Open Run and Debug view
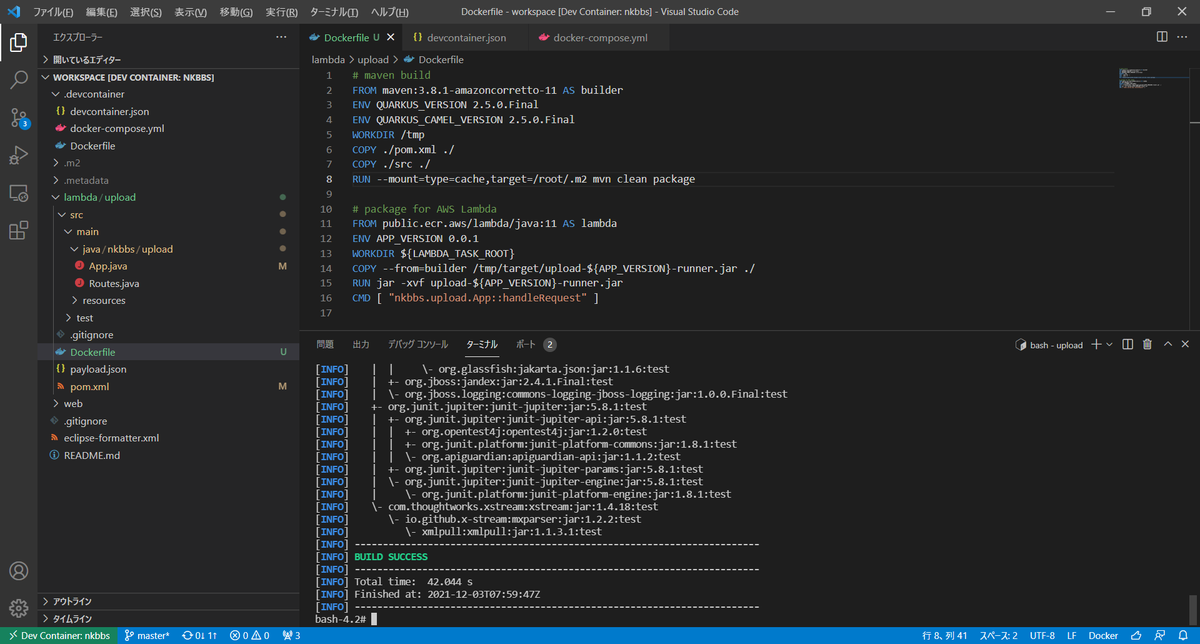The width and height of the screenshot is (1200, 644). click(18, 155)
